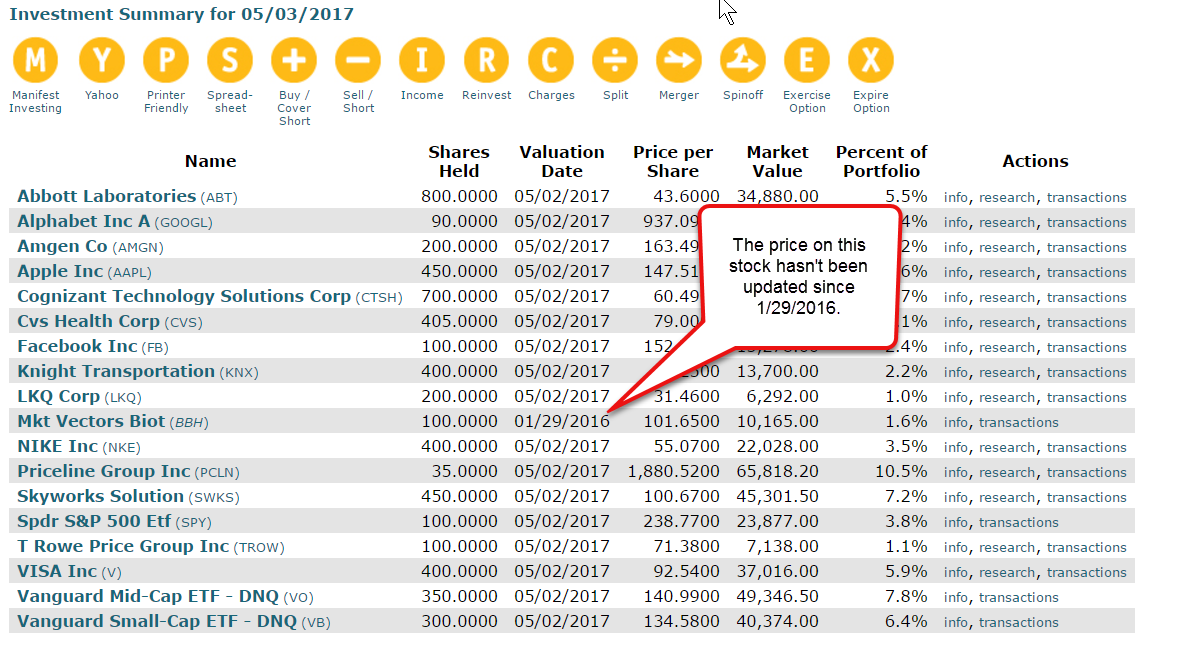Click research for Cognizant Technology Solutions
This screenshot has width=1189, height=651.
tap(1007, 297)
